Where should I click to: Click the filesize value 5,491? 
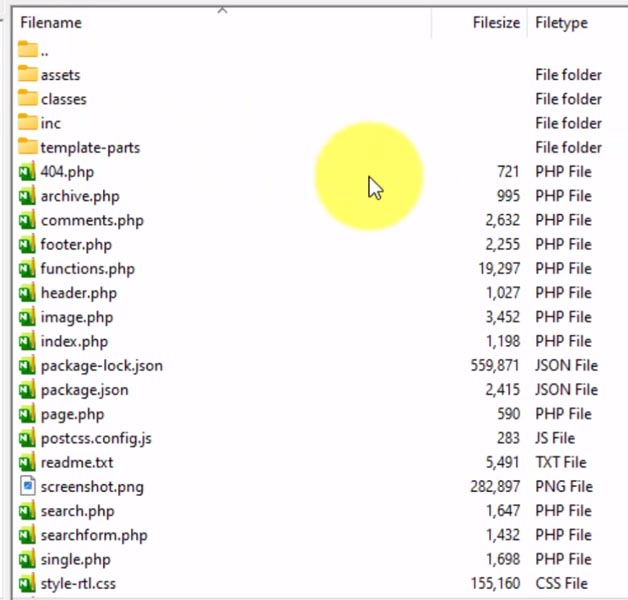pyautogui.click(x=503, y=463)
